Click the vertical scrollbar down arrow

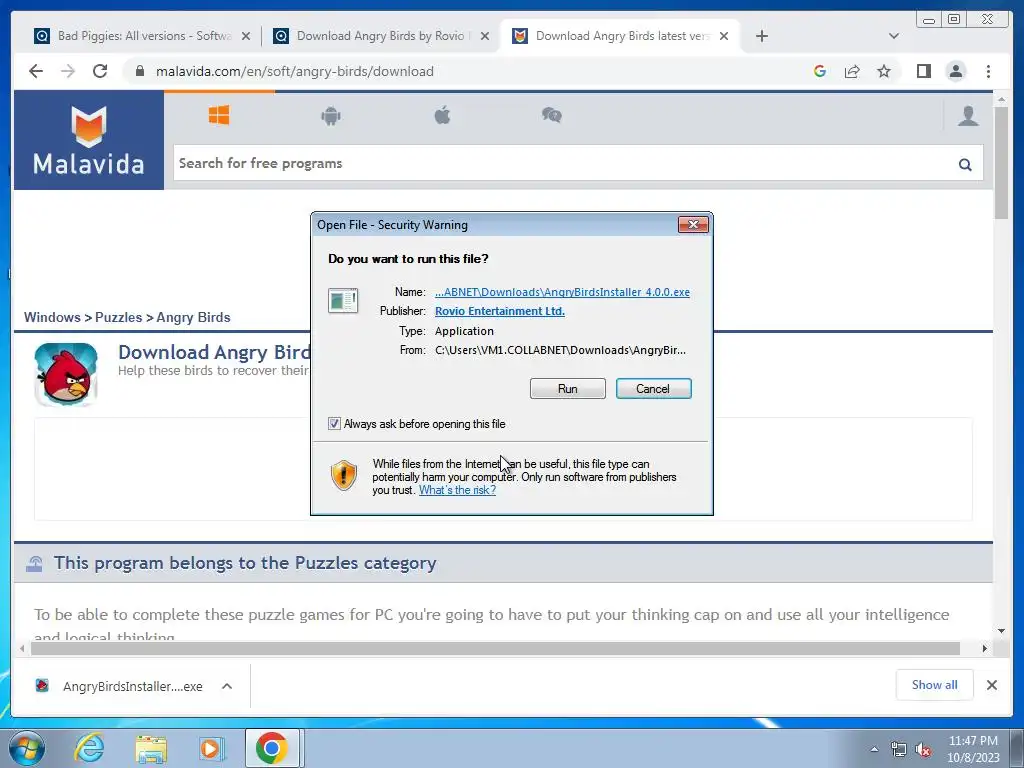[x=1001, y=631]
